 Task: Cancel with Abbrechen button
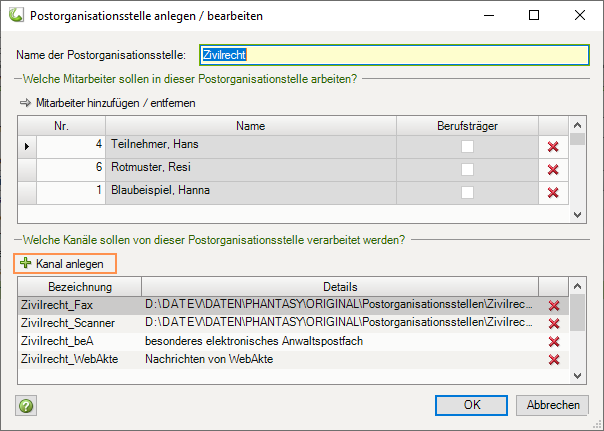[x=553, y=405]
